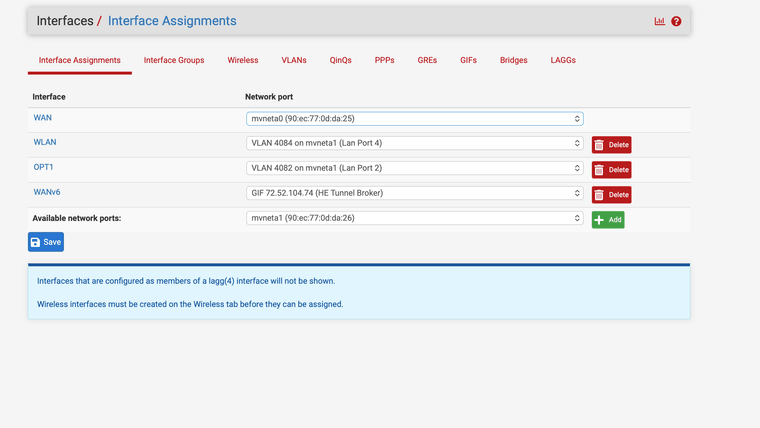Save the interface assignments
This screenshot has height=428, width=760.
(x=46, y=242)
